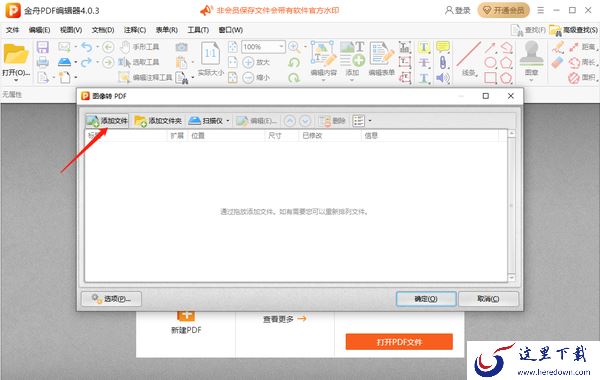
Task: Click the magnifier zoom tool icon
Action: [x=294, y=47]
